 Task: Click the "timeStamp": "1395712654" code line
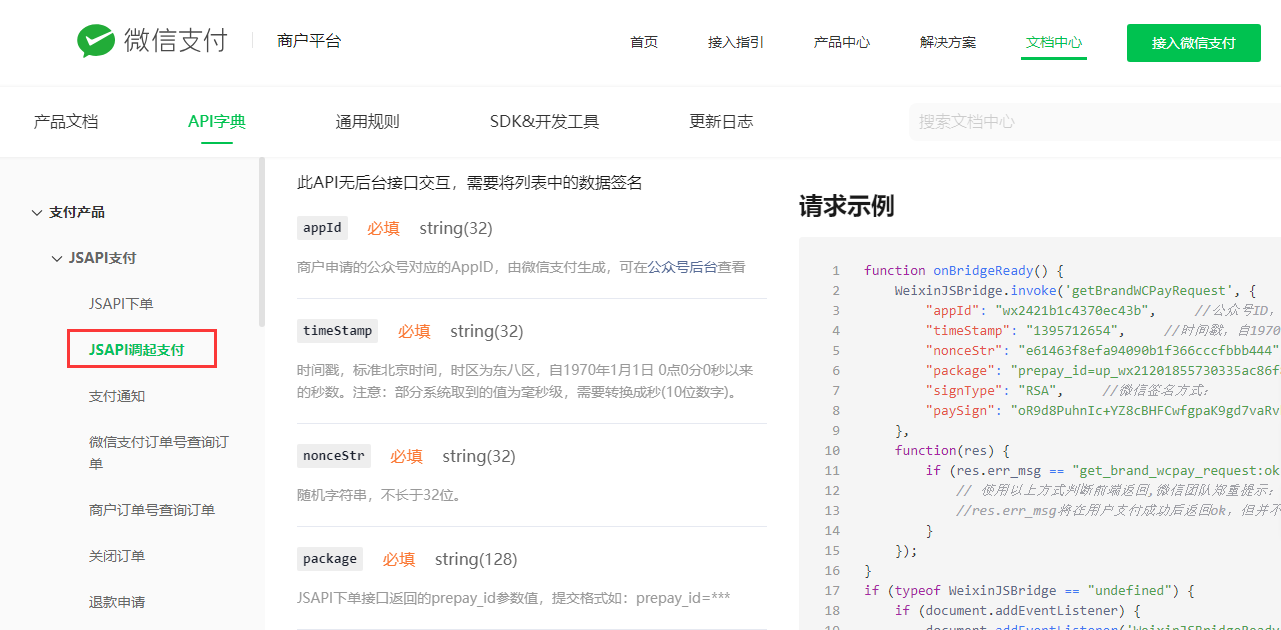tap(1103, 330)
